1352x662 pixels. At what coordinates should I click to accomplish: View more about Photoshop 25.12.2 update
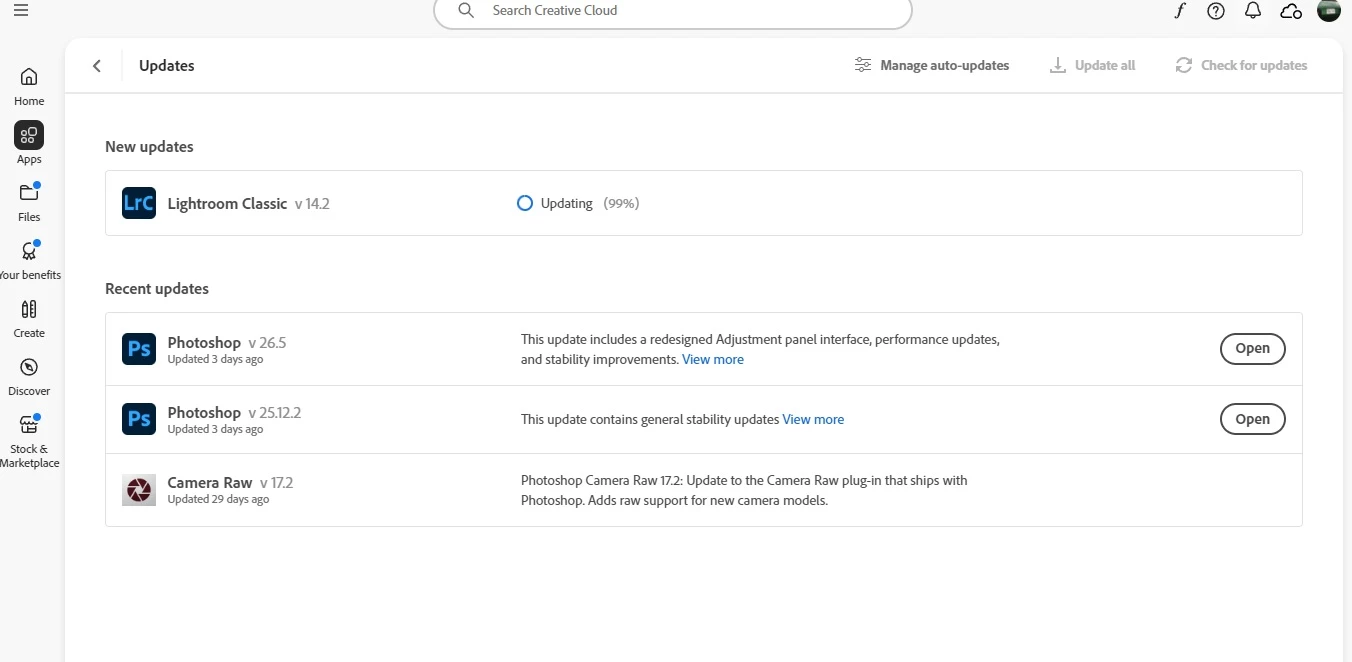[813, 419]
